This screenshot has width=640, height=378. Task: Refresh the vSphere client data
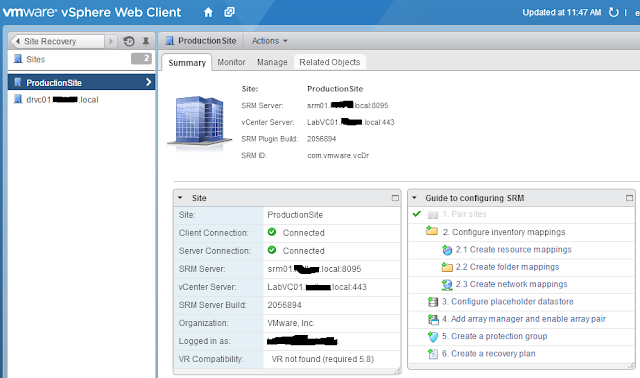[613, 13]
